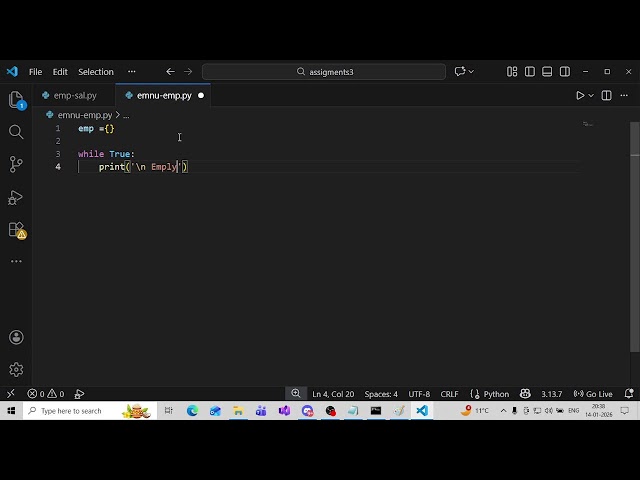The width and height of the screenshot is (640, 480).
Task: Click the VS Code logo in title bar
Action: click(12, 71)
